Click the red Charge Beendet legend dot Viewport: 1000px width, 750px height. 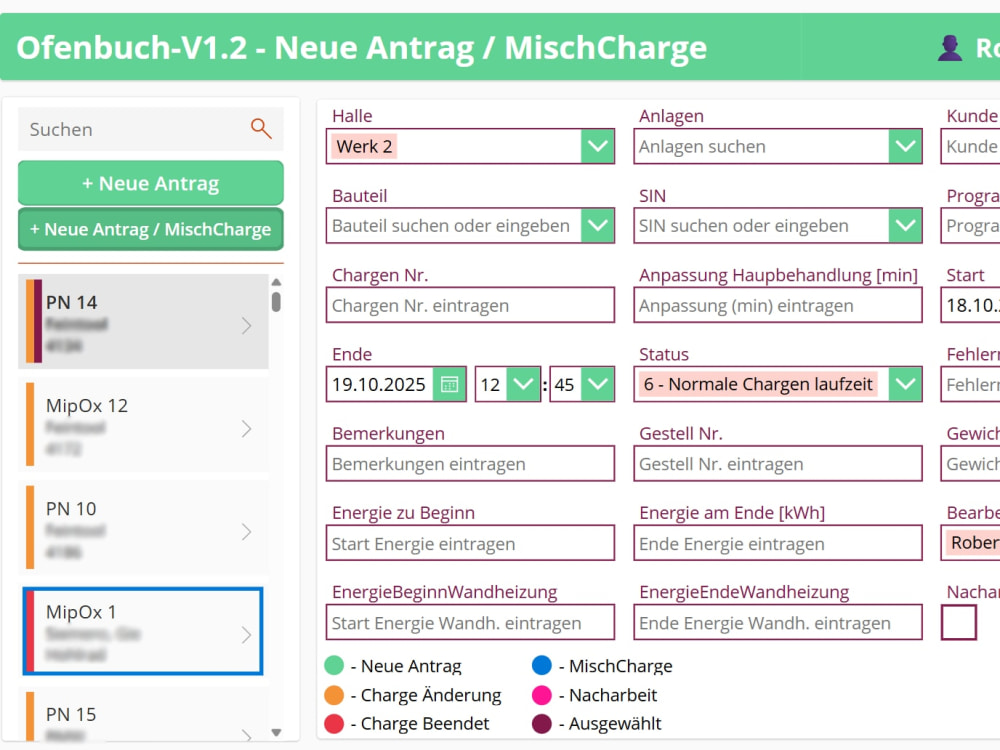[334, 724]
